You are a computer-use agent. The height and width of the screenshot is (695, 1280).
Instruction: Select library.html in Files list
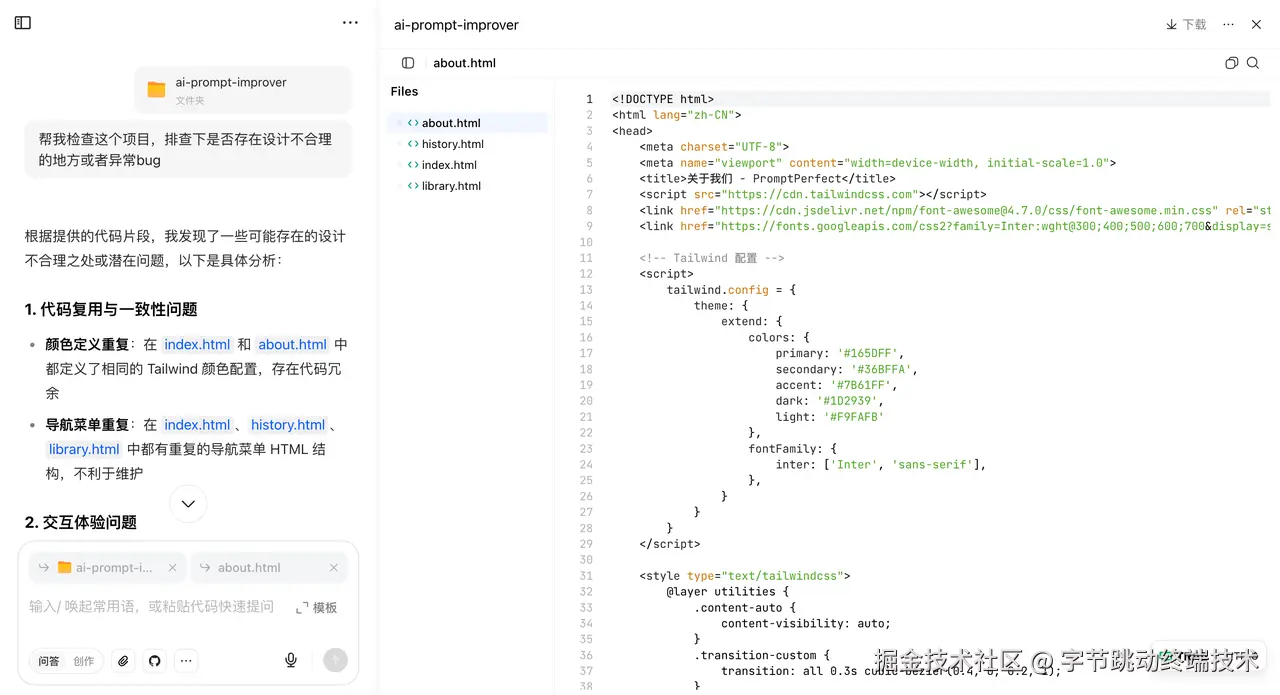467,186
